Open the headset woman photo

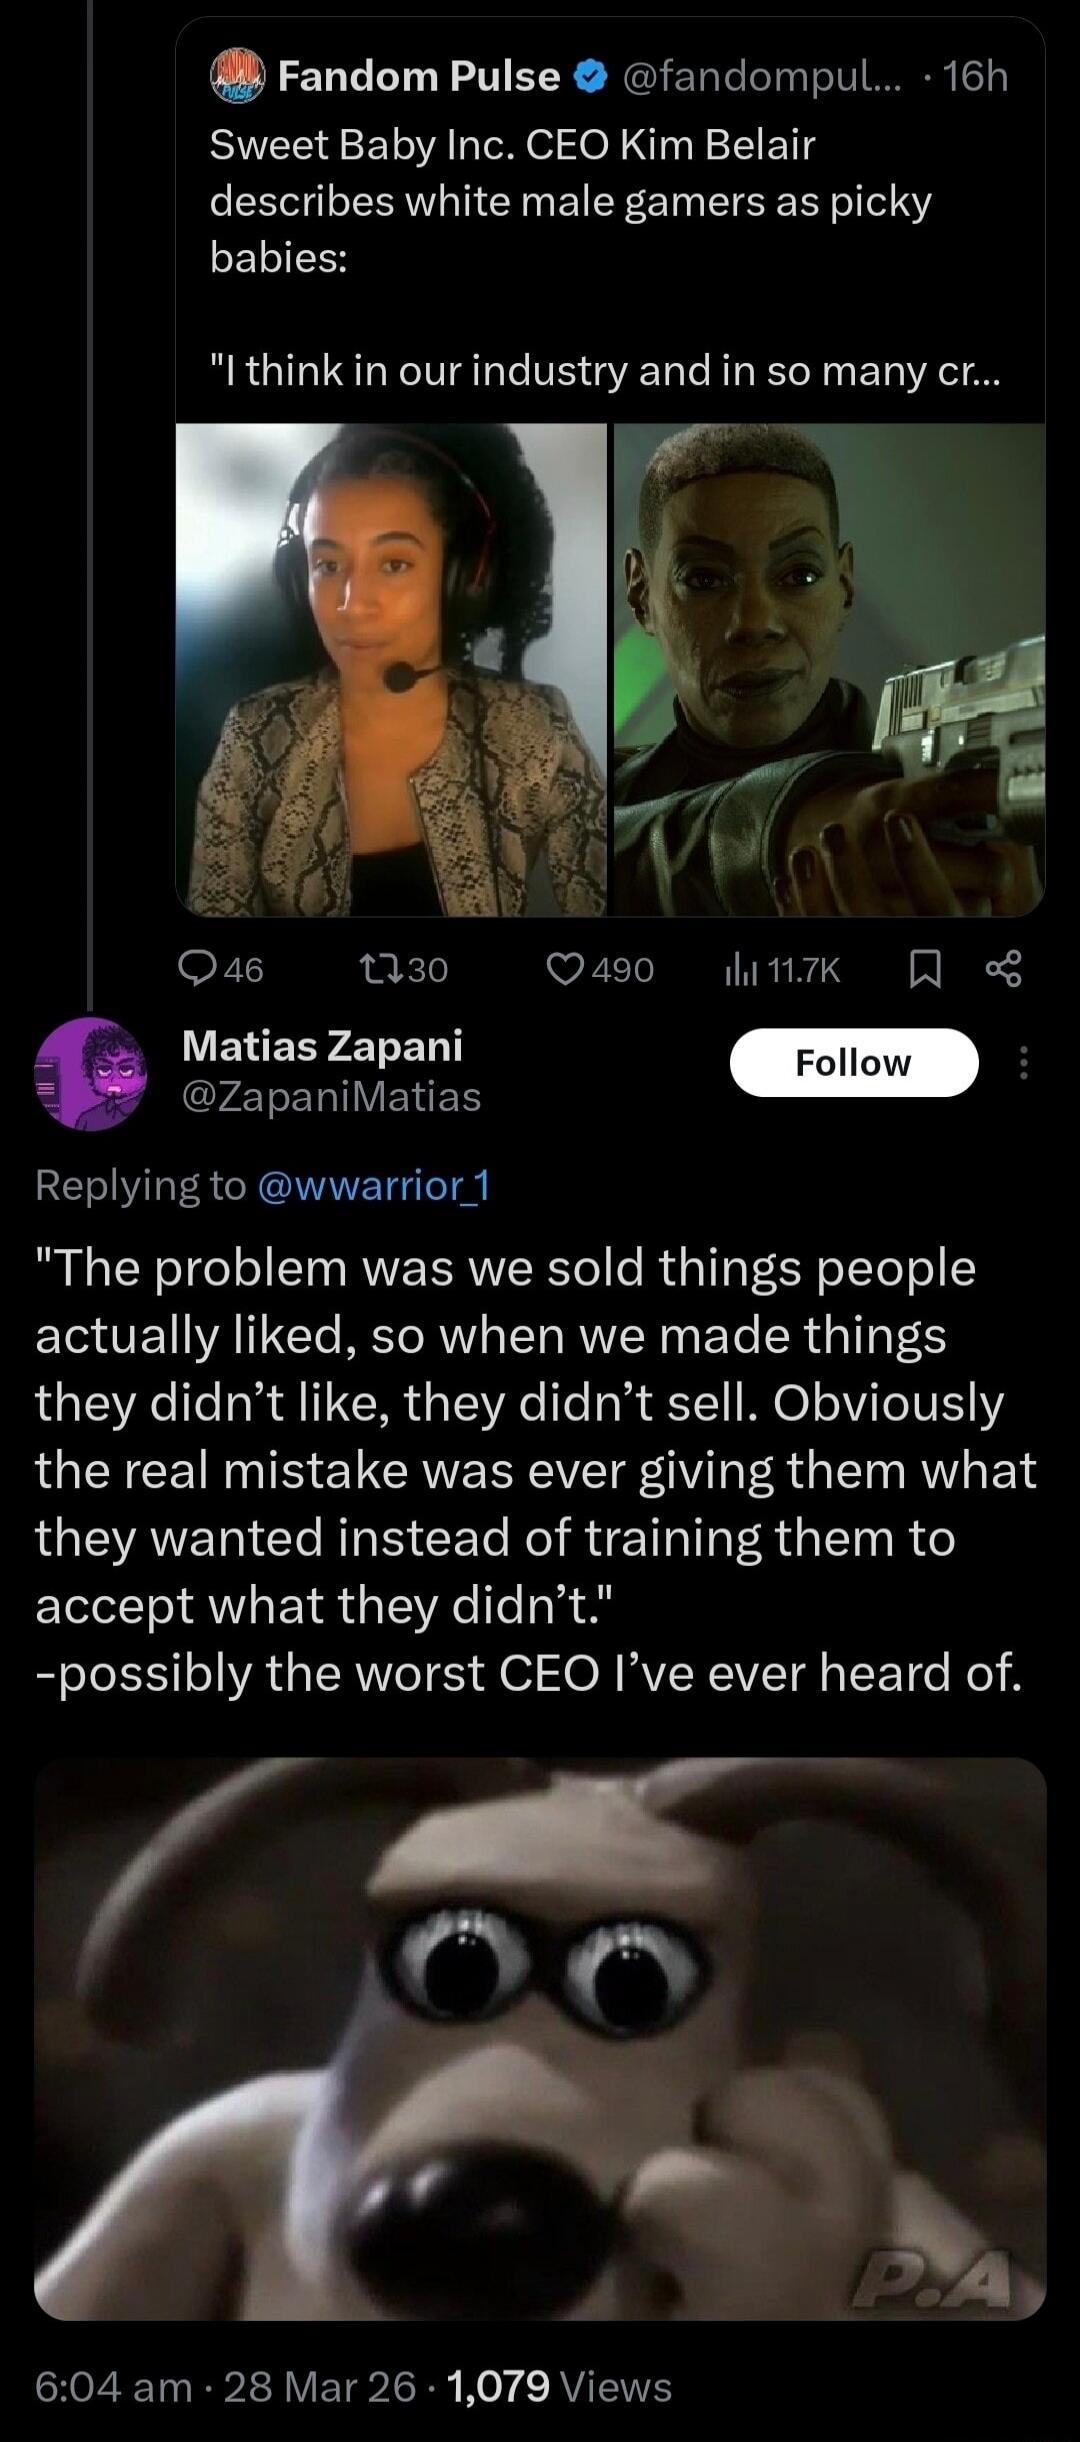[391, 669]
